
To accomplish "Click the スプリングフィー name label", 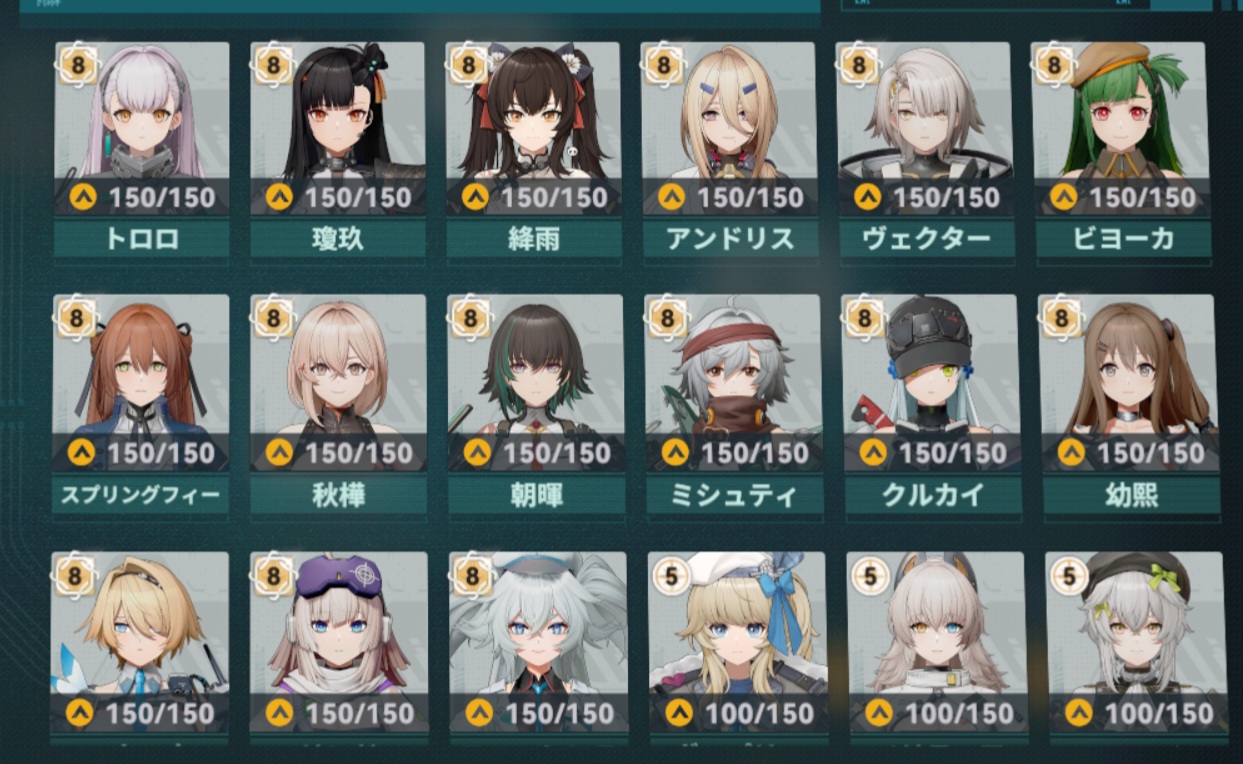I will point(141,495).
